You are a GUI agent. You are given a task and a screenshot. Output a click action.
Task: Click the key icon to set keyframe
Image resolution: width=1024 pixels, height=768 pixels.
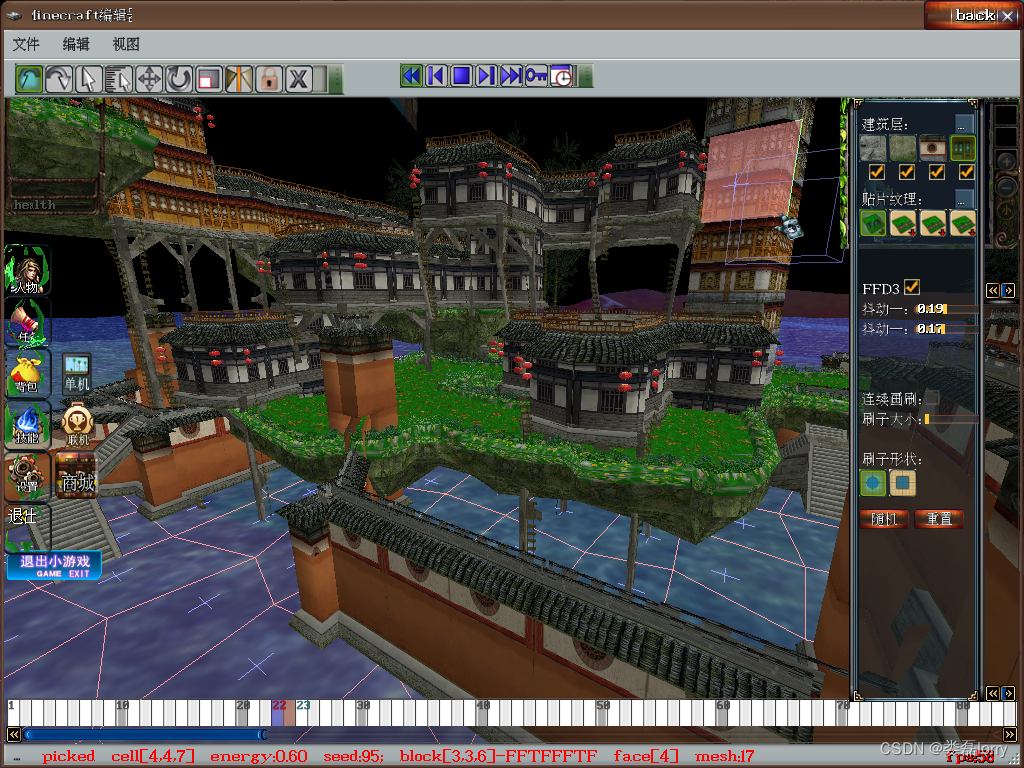(536, 76)
